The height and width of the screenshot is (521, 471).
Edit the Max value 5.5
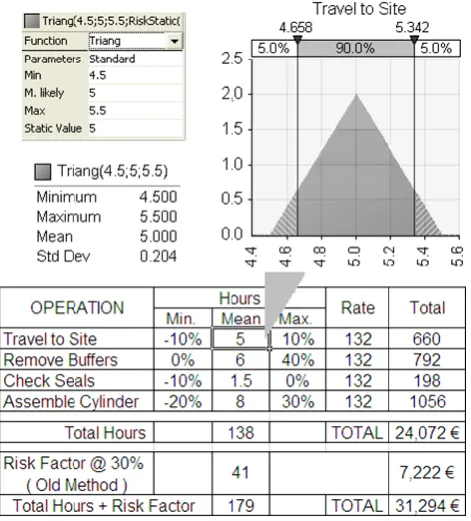(136, 111)
